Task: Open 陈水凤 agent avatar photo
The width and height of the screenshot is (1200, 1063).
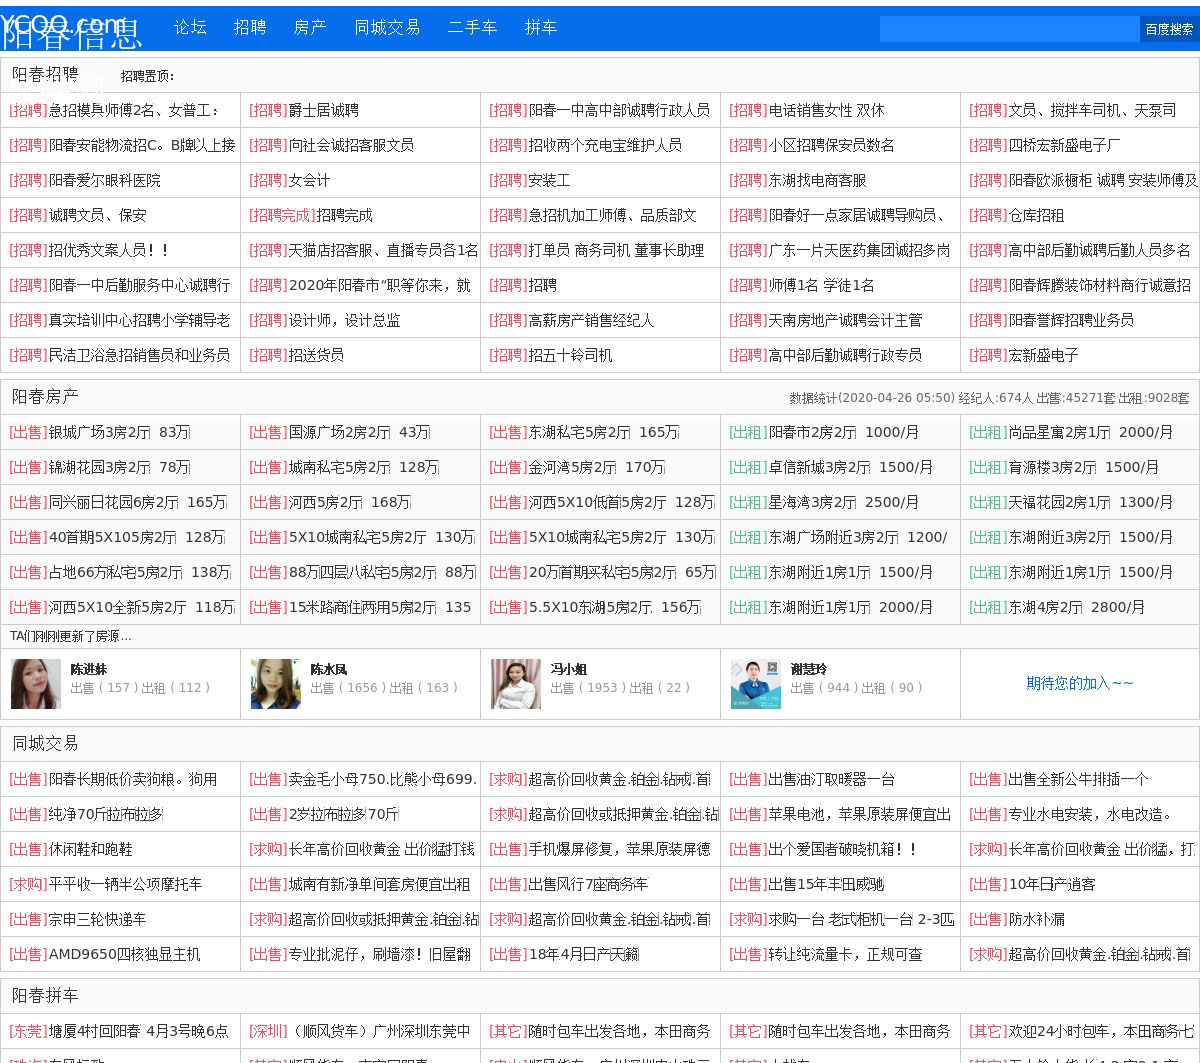Action: [275, 684]
